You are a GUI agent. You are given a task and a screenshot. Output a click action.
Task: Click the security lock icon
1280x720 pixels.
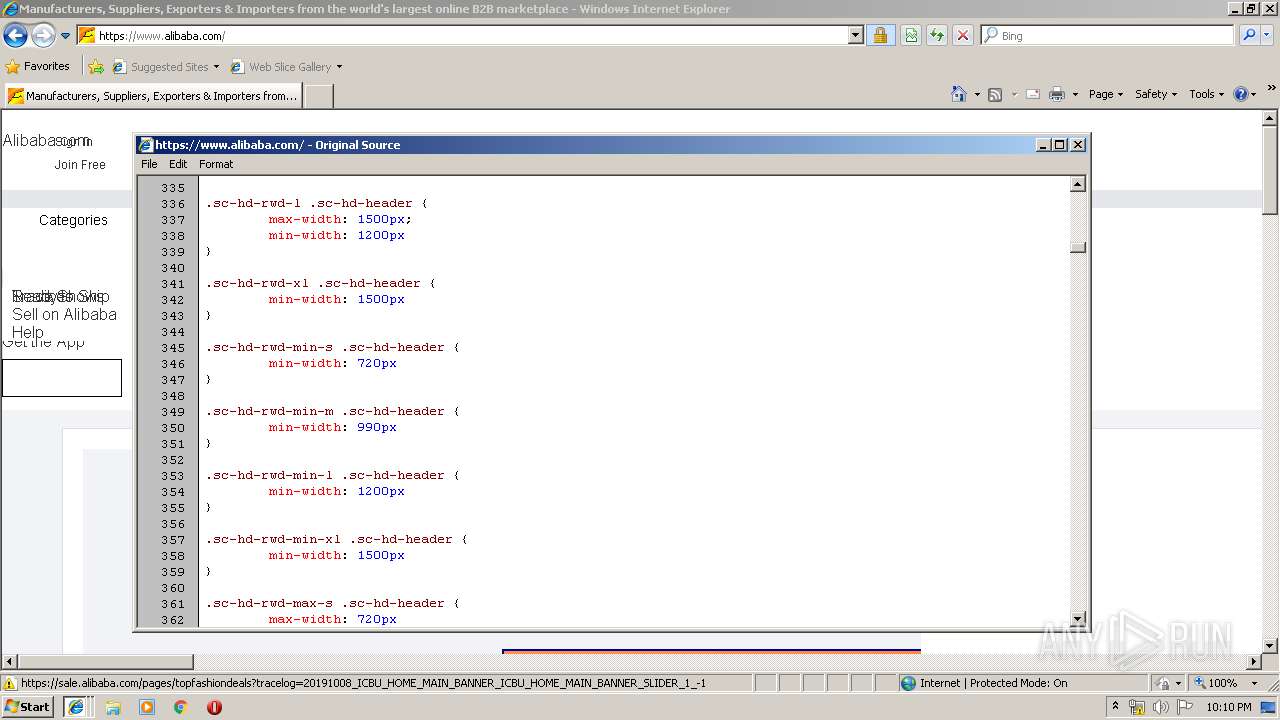pyautogui.click(x=880, y=35)
